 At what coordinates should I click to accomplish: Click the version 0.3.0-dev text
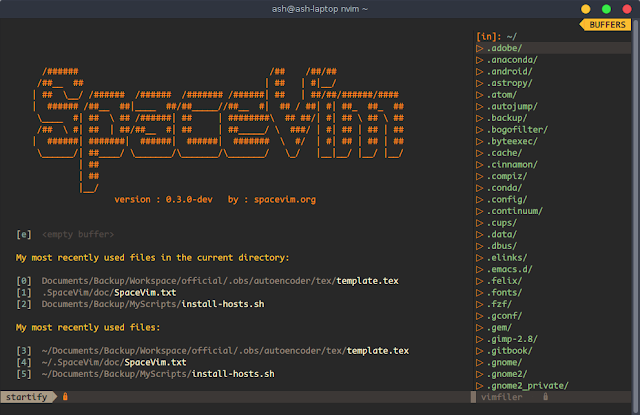[163, 200]
